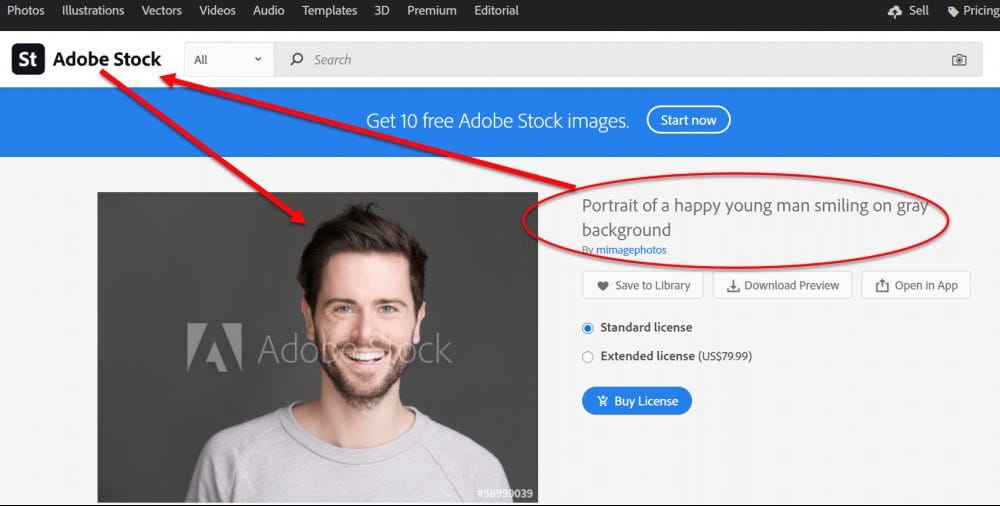The height and width of the screenshot is (506, 1000).
Task: Click the Open in App button
Action: point(916,285)
